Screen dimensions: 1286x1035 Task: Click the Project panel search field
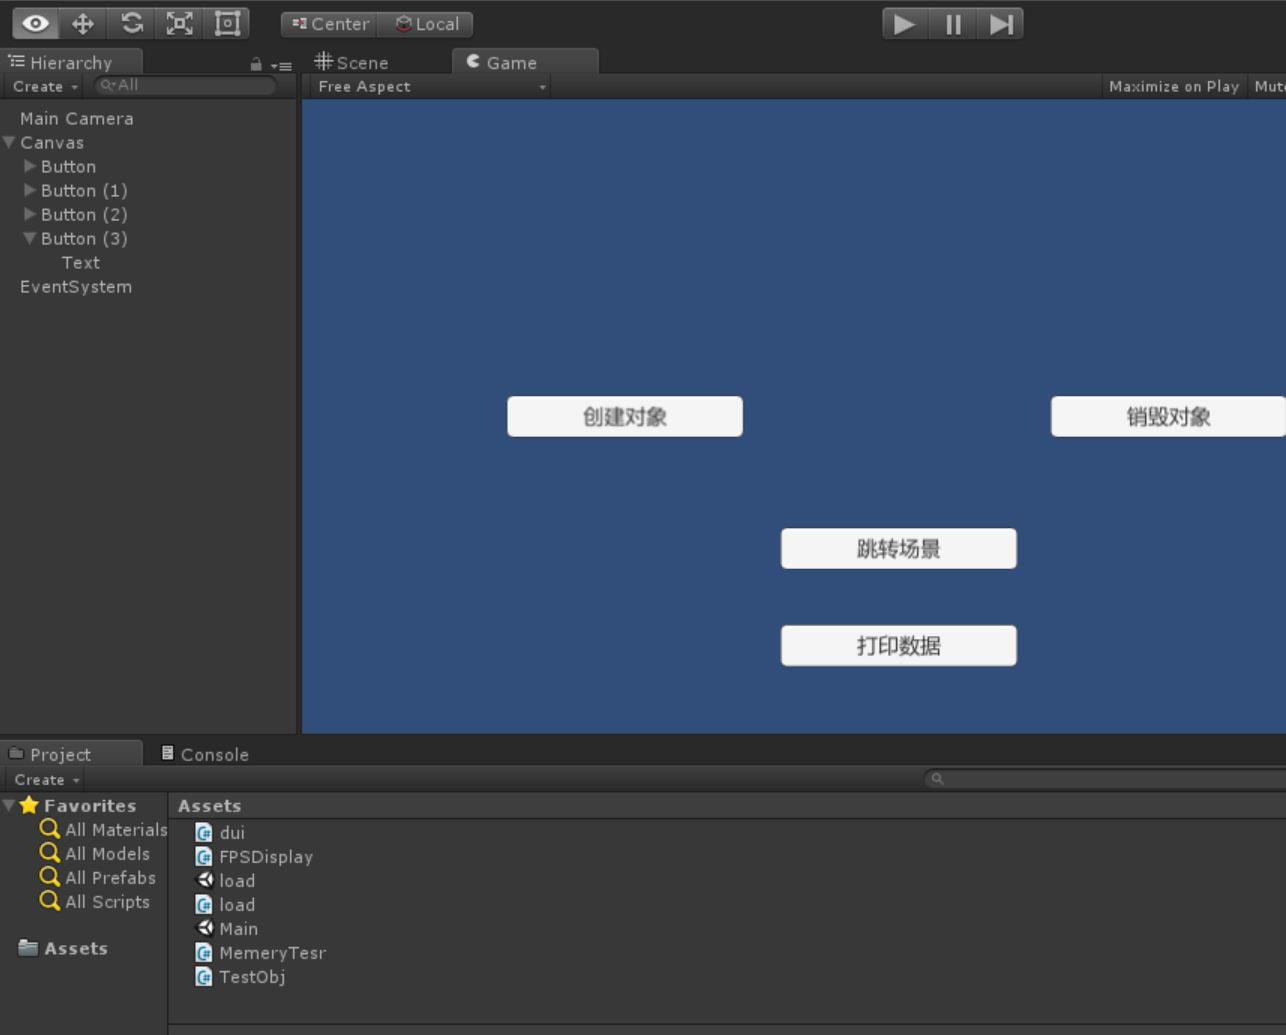click(1105, 779)
